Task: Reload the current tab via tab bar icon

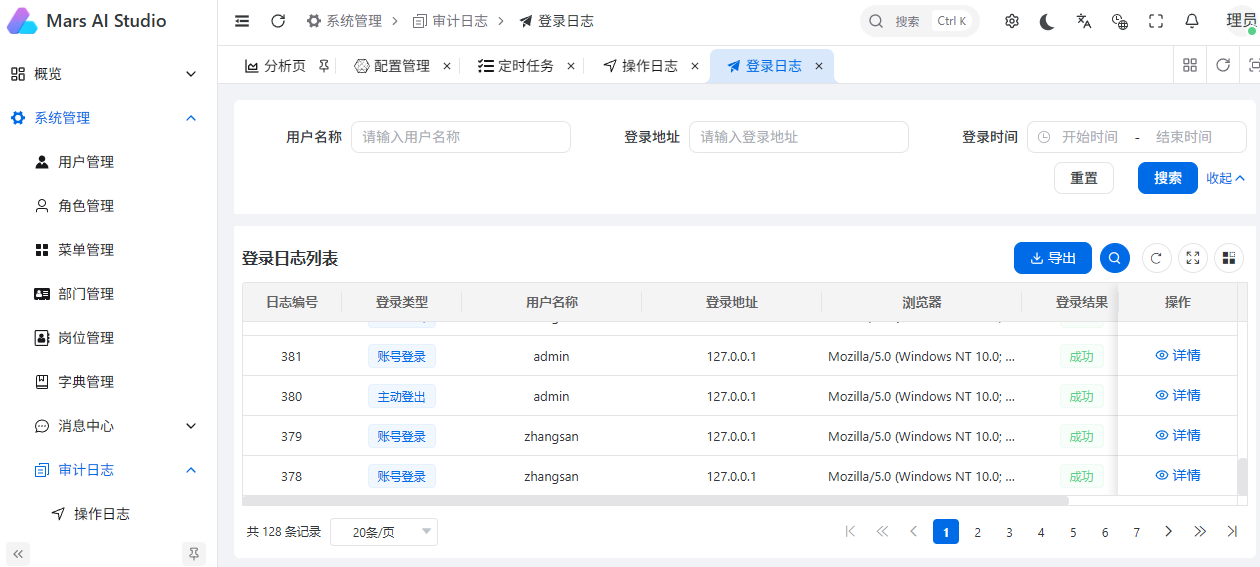Action: [x=1223, y=65]
